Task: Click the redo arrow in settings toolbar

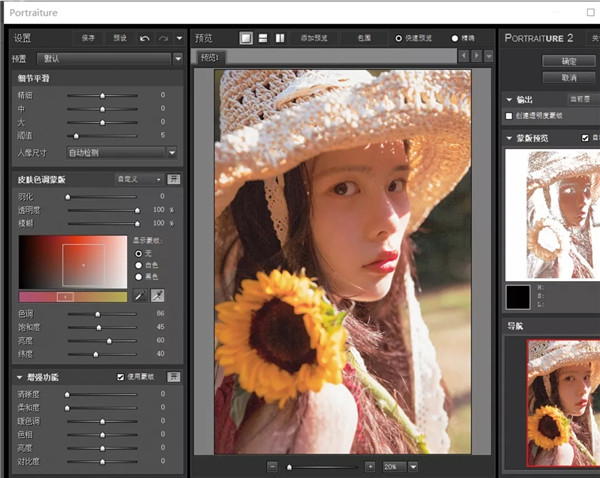Action: [163, 38]
